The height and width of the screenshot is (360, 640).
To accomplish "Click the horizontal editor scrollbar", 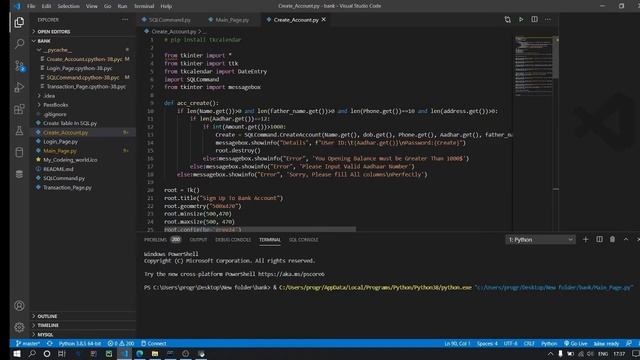I will tap(260, 229).
